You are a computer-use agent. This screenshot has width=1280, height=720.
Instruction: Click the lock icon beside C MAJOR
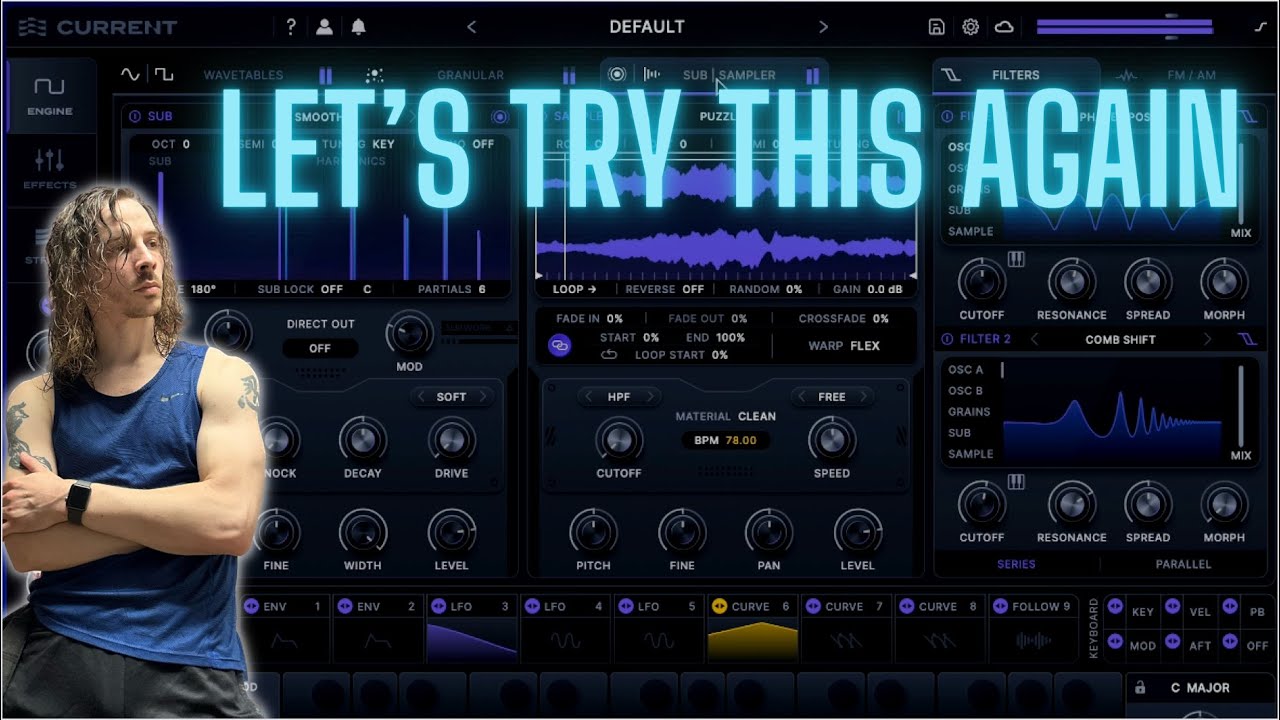(1138, 688)
